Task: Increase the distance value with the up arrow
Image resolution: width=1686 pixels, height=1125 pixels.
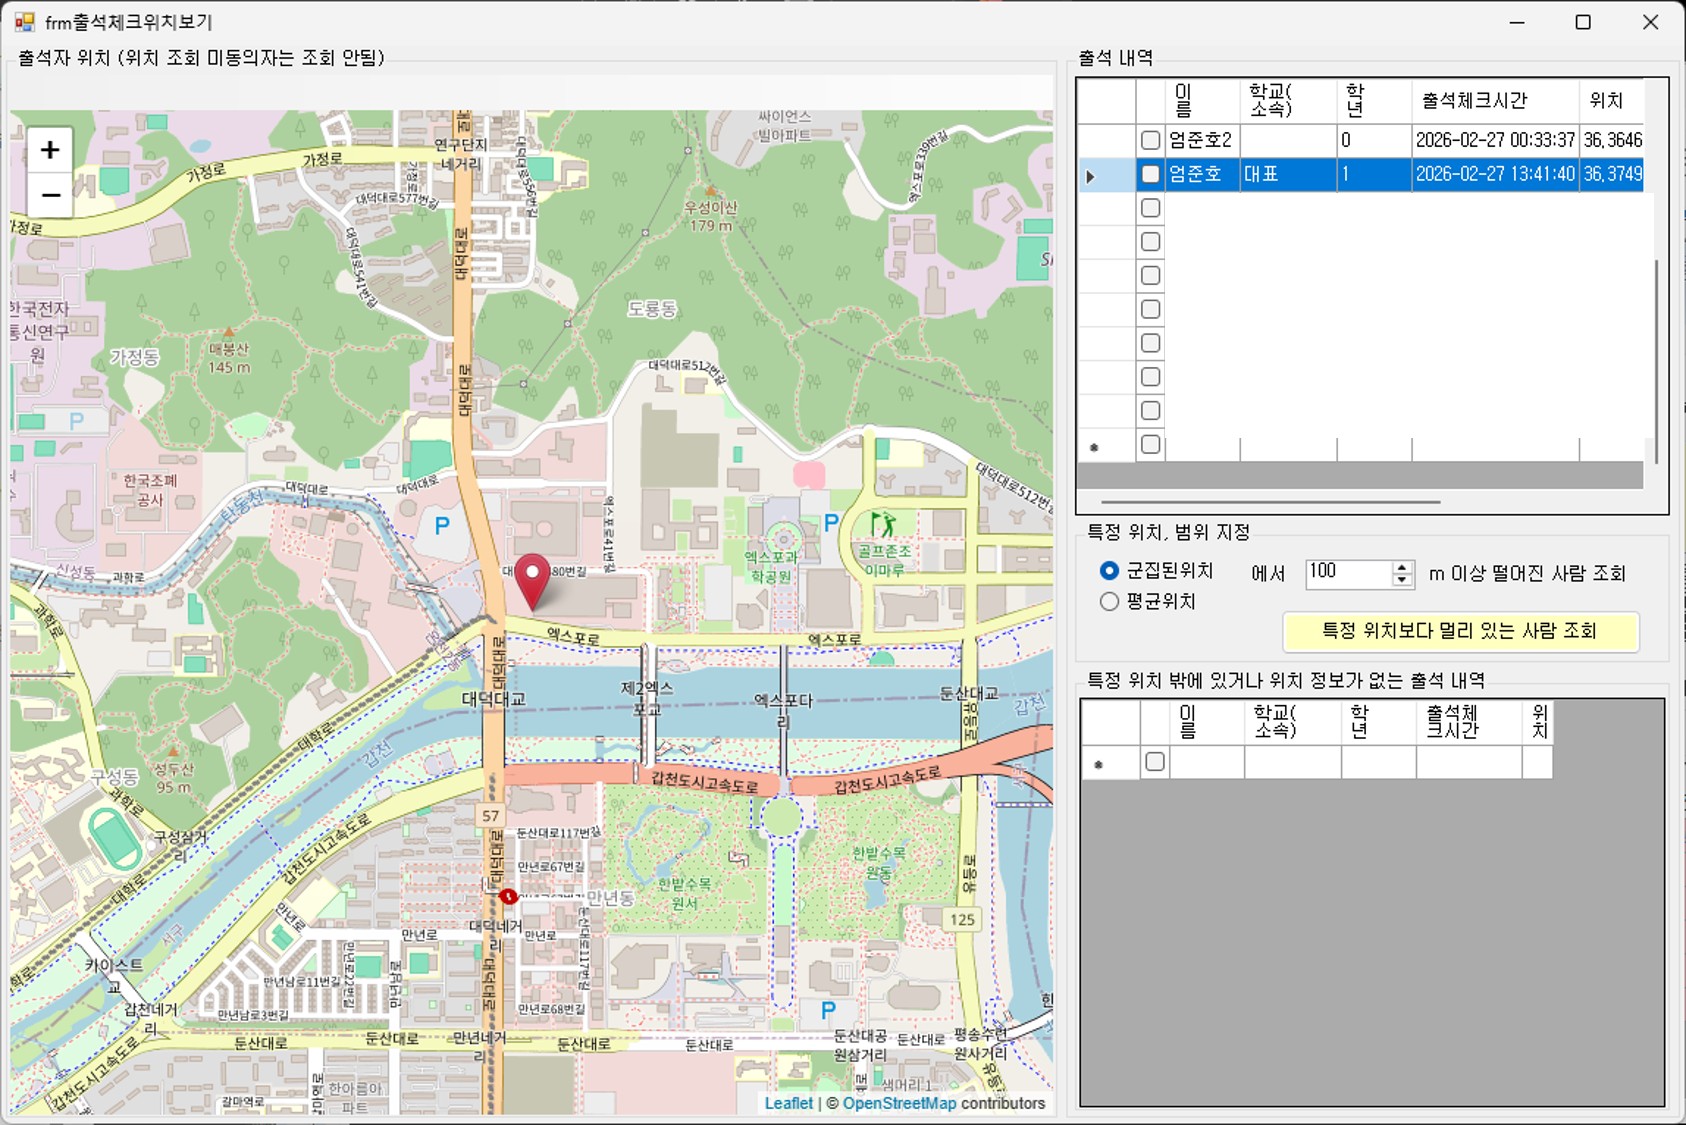Action: [1402, 567]
